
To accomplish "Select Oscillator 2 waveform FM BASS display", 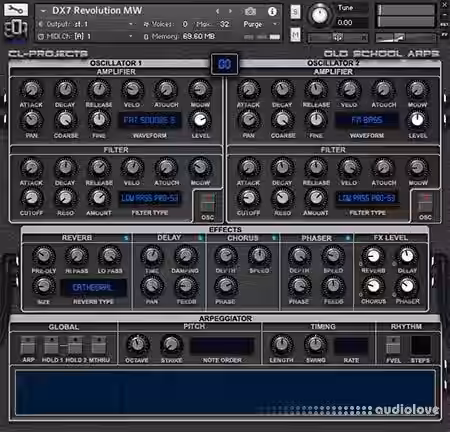I will point(367,120).
